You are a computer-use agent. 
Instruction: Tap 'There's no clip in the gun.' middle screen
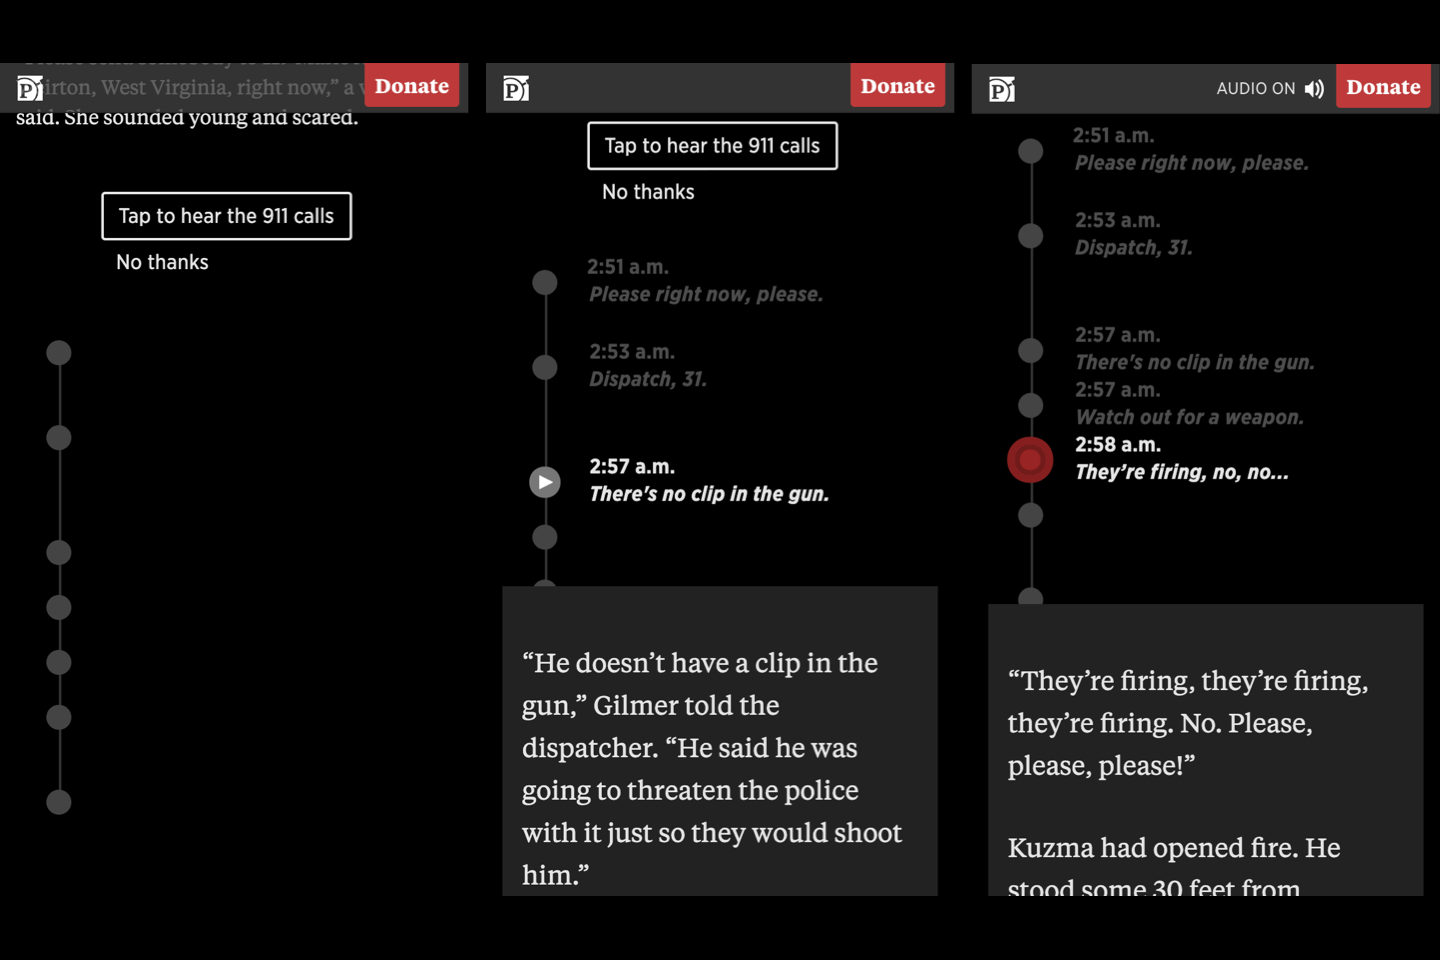click(x=709, y=494)
